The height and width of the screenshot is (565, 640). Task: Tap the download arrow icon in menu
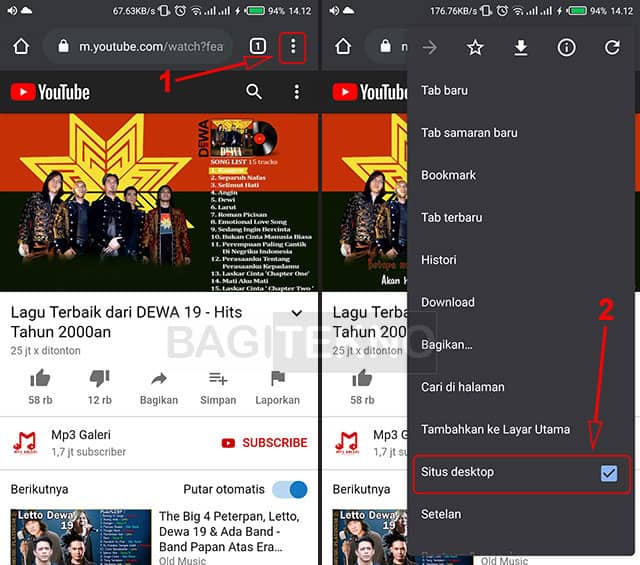(520, 48)
